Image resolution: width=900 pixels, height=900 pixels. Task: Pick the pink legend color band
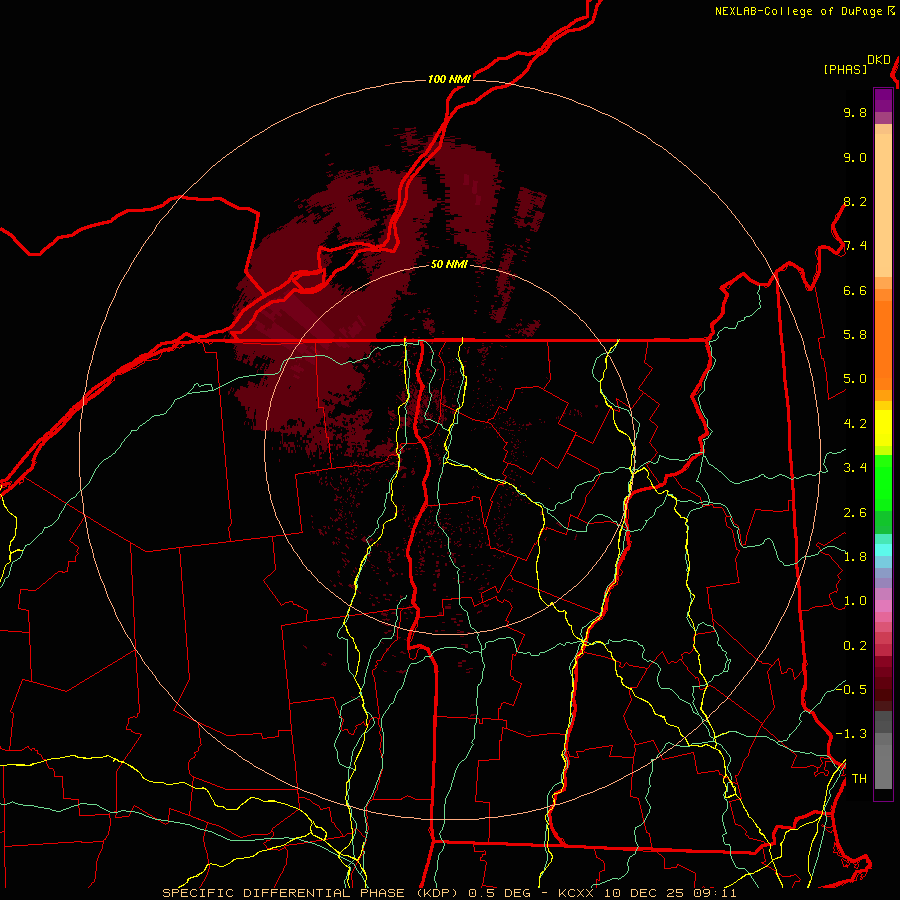point(883,606)
